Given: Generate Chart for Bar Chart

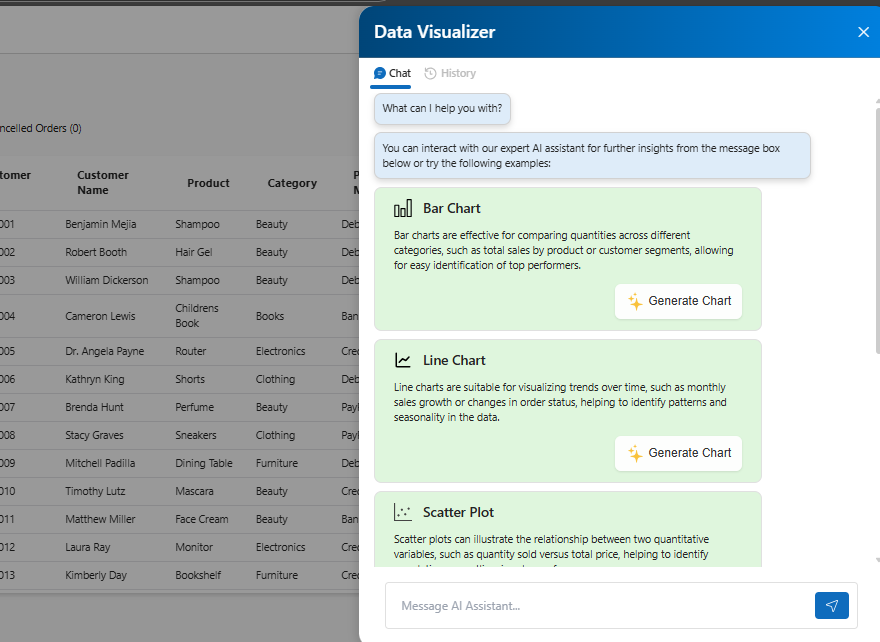Looking at the screenshot, I should [x=678, y=301].
